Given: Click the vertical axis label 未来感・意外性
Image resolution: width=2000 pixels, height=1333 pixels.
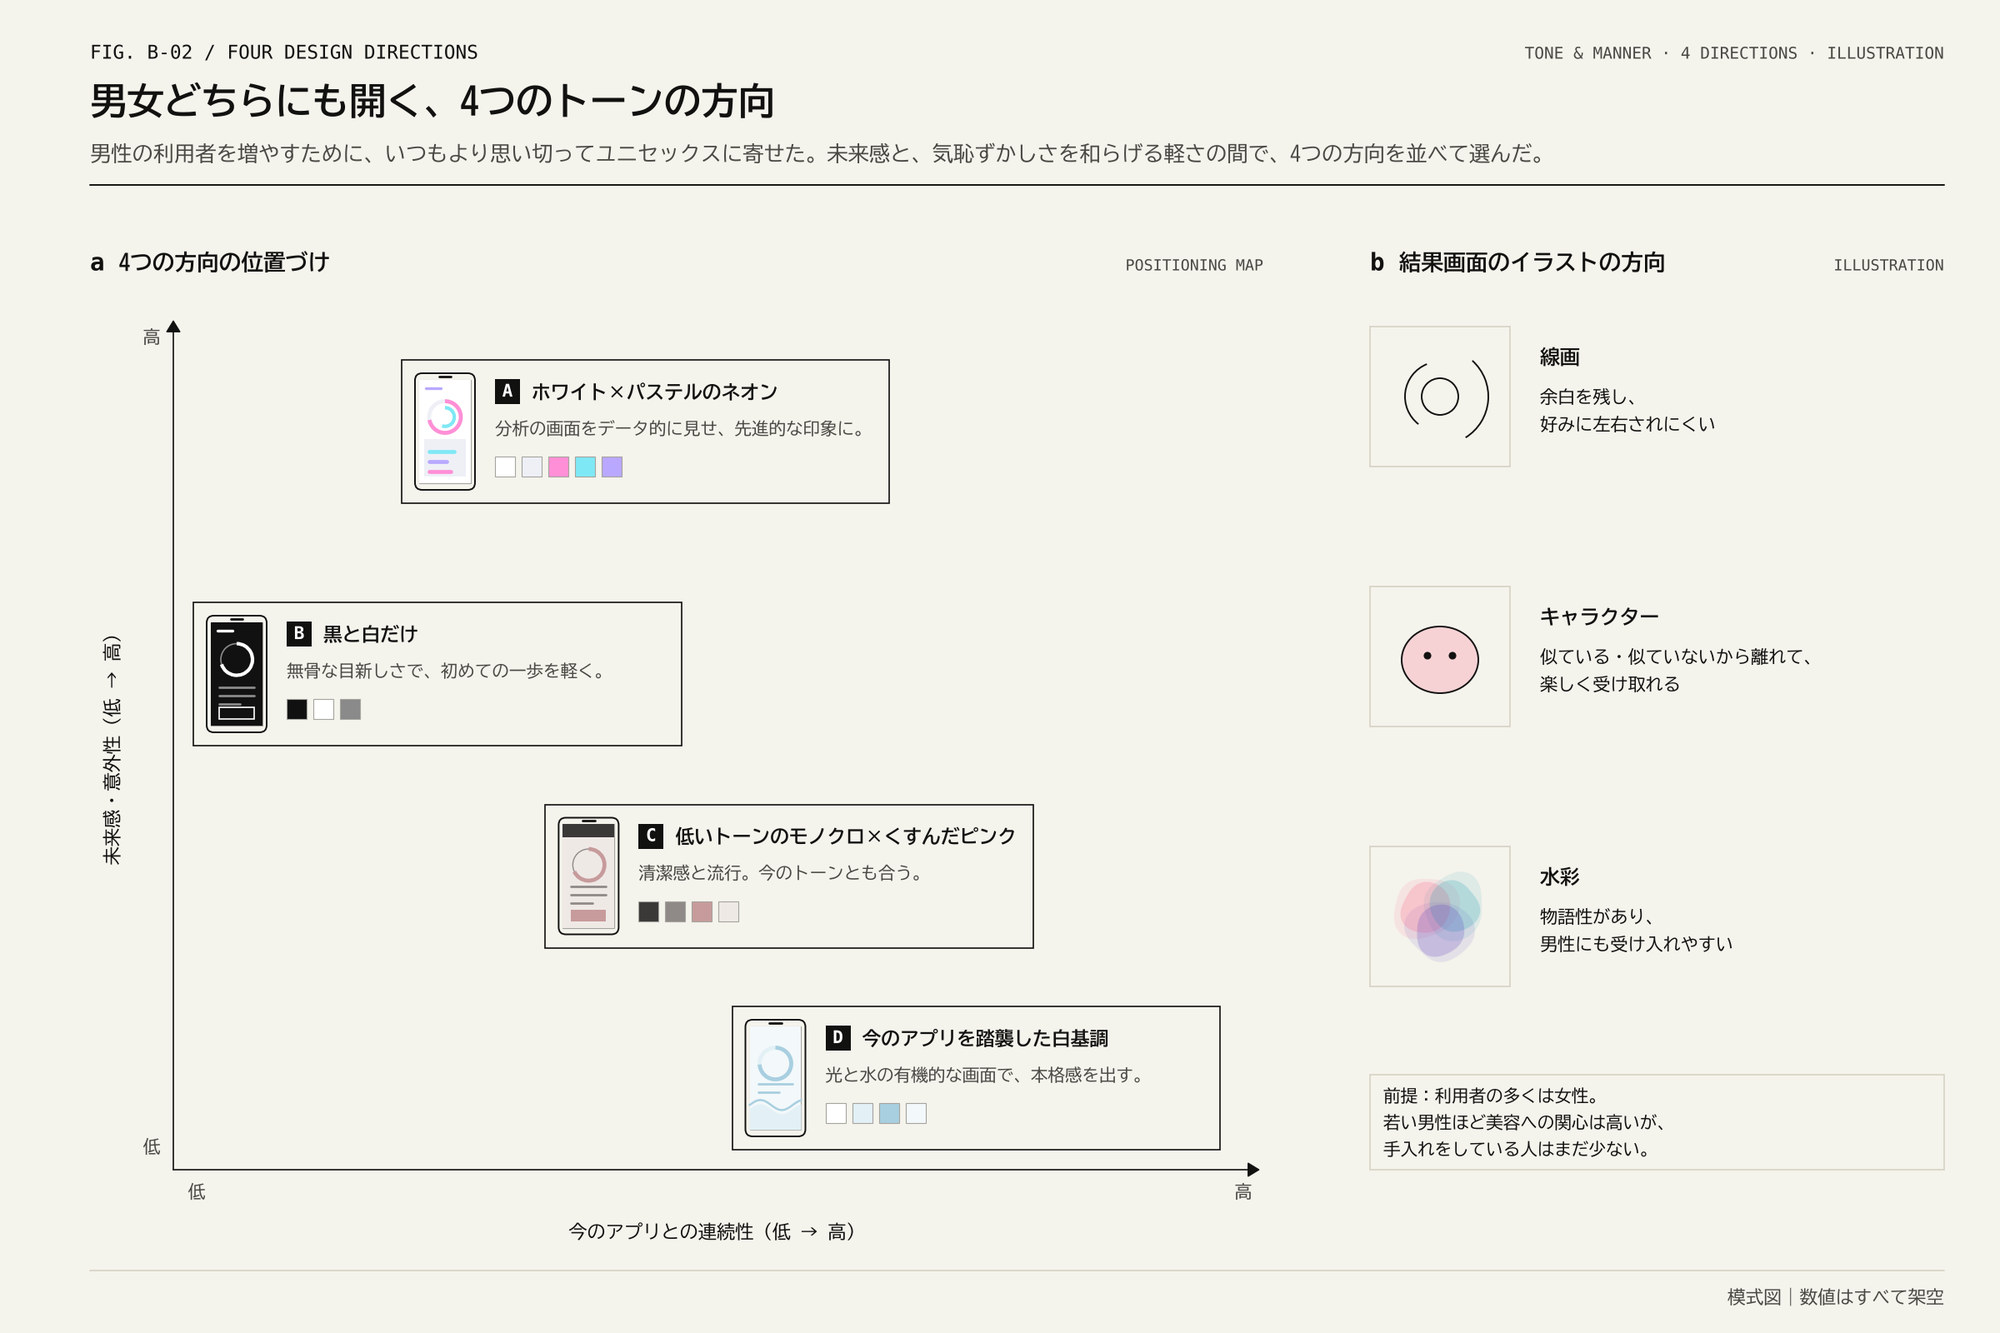Looking at the screenshot, I should (112, 750).
